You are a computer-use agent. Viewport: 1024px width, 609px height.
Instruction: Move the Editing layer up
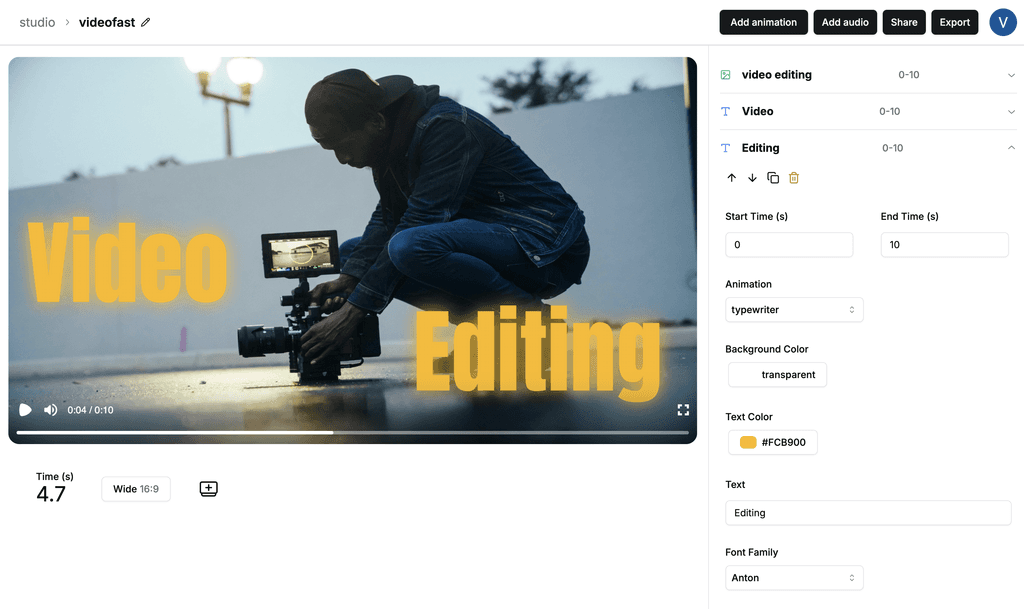pos(731,177)
